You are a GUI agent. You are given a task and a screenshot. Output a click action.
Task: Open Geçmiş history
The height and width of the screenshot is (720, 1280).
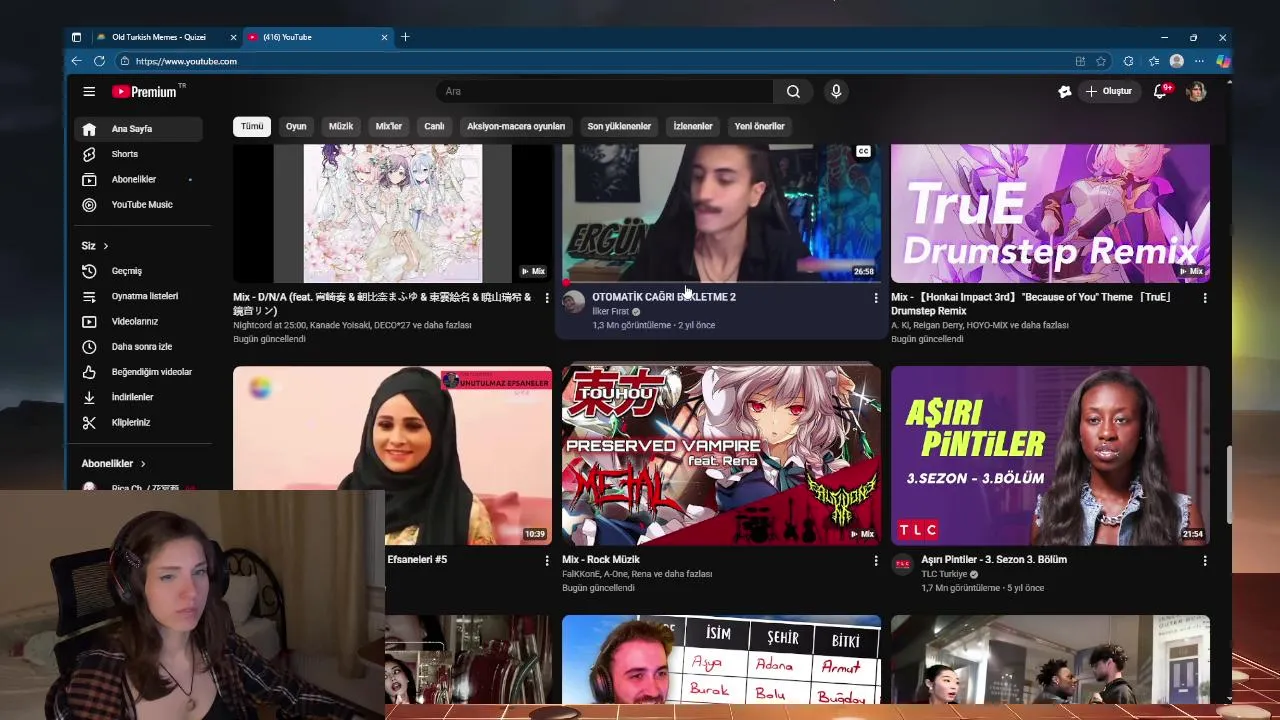pyautogui.click(x=138, y=271)
